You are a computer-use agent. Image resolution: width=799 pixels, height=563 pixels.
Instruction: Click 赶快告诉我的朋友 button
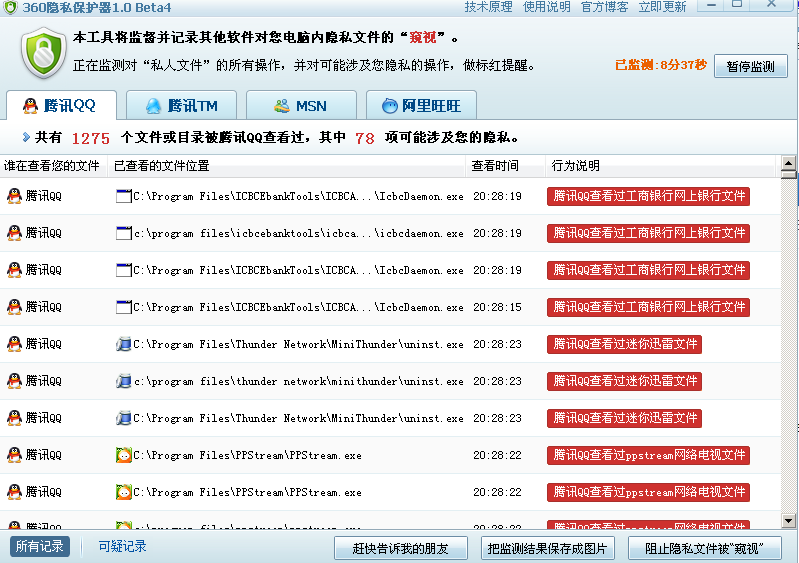401,548
